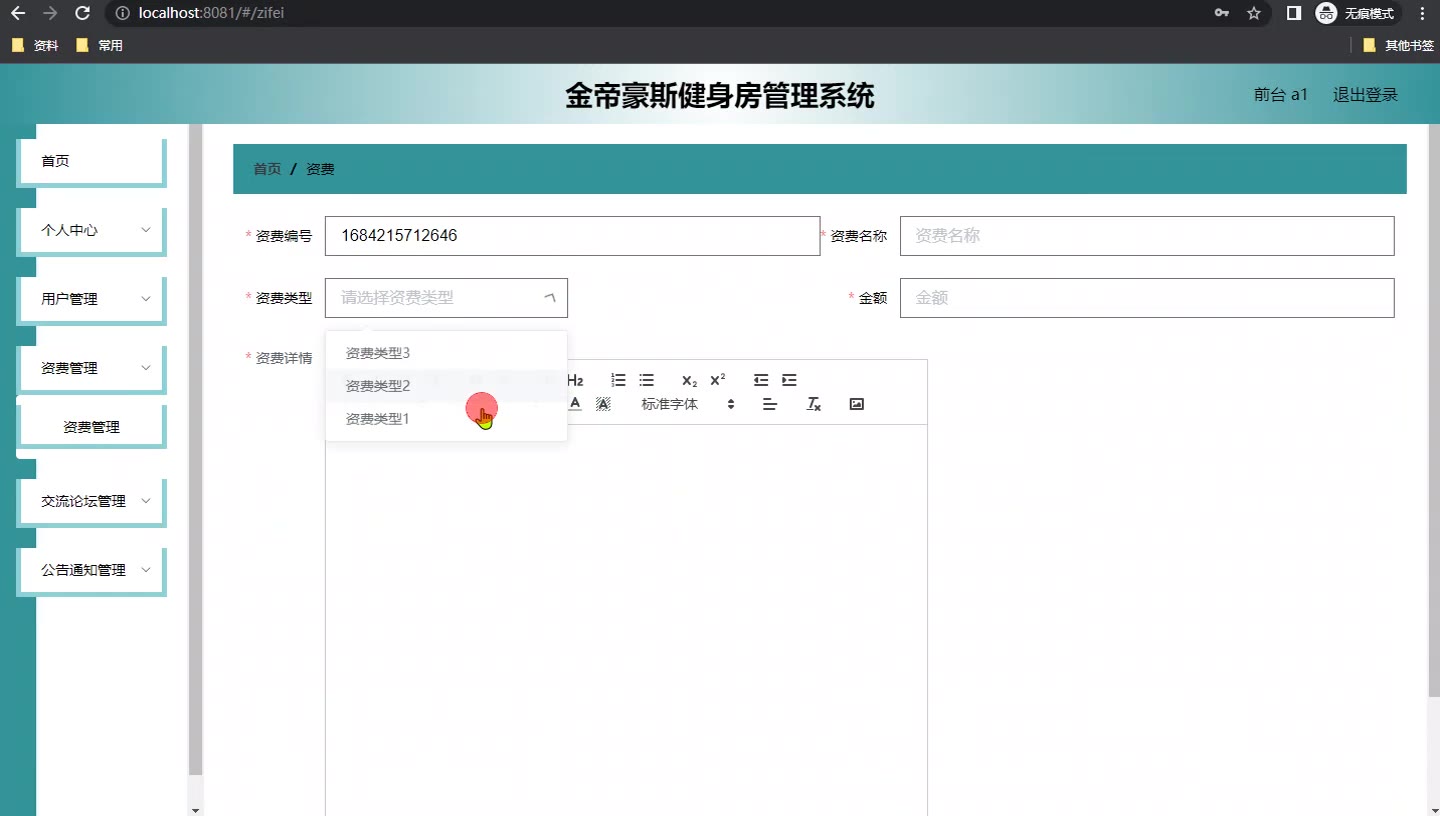1440x816 pixels.
Task: Go back in browser
Action: click(x=17, y=13)
